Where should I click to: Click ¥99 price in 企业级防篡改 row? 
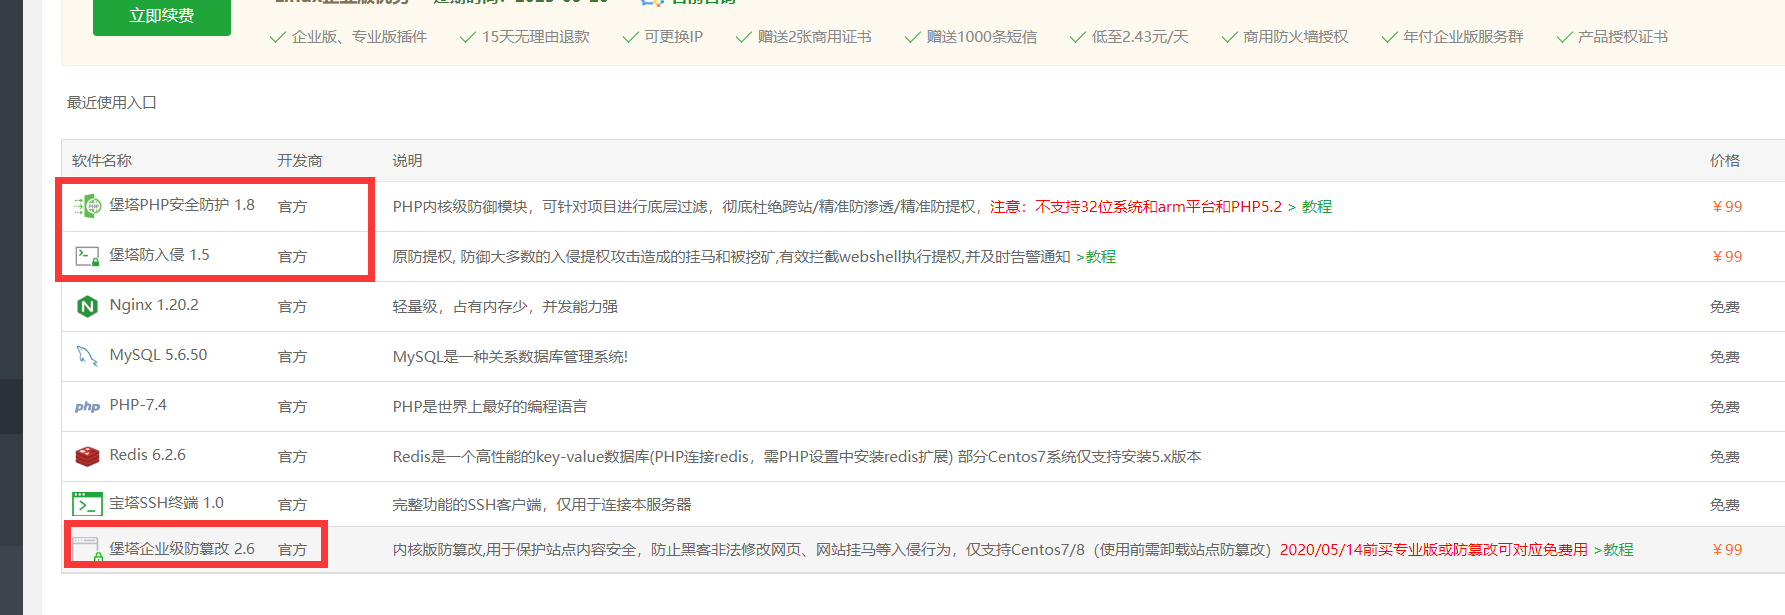click(1726, 550)
